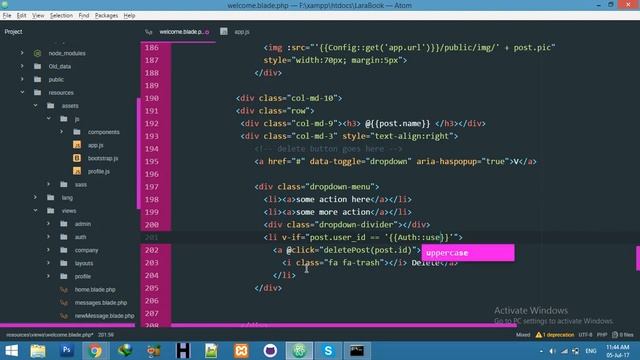
Task: Click the line number 195 in gutter
Action: 151,161
